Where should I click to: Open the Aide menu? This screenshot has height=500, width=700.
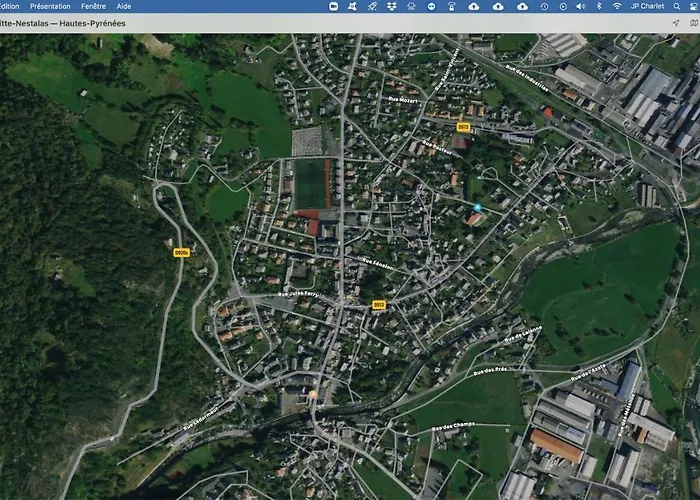(124, 6)
